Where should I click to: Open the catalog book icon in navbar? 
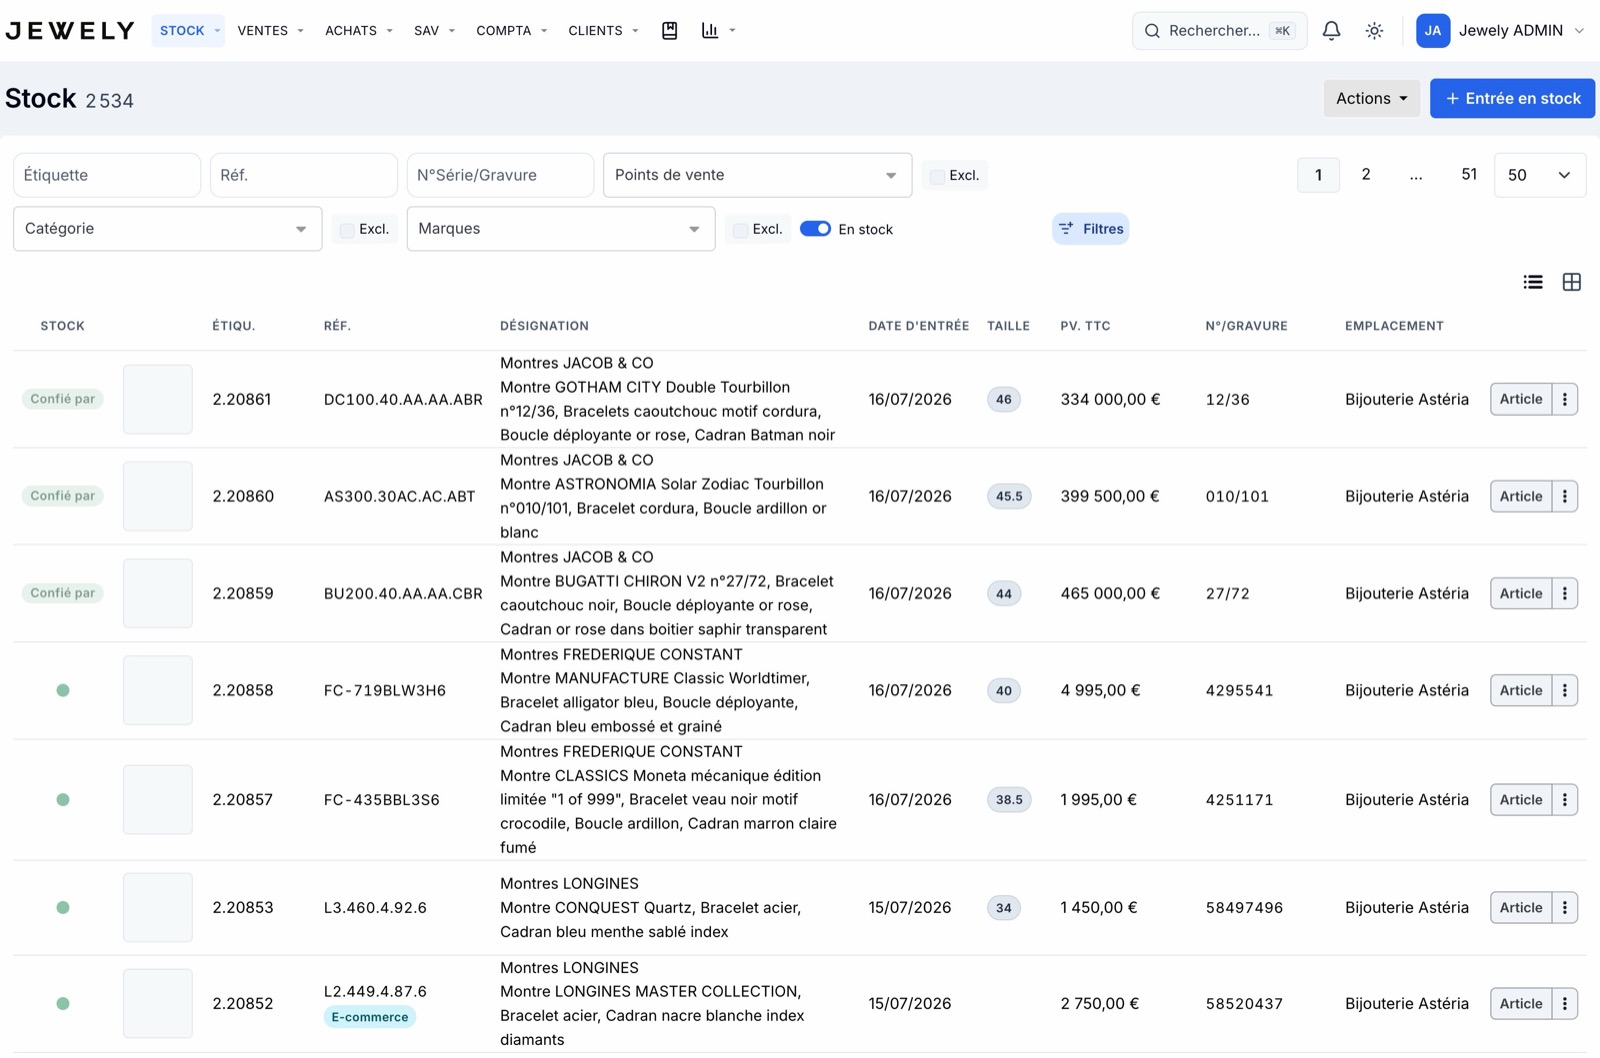click(670, 31)
